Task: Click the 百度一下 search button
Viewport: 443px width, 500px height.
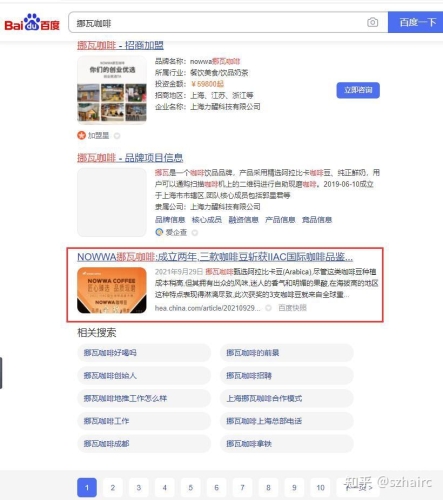Action: [415, 22]
